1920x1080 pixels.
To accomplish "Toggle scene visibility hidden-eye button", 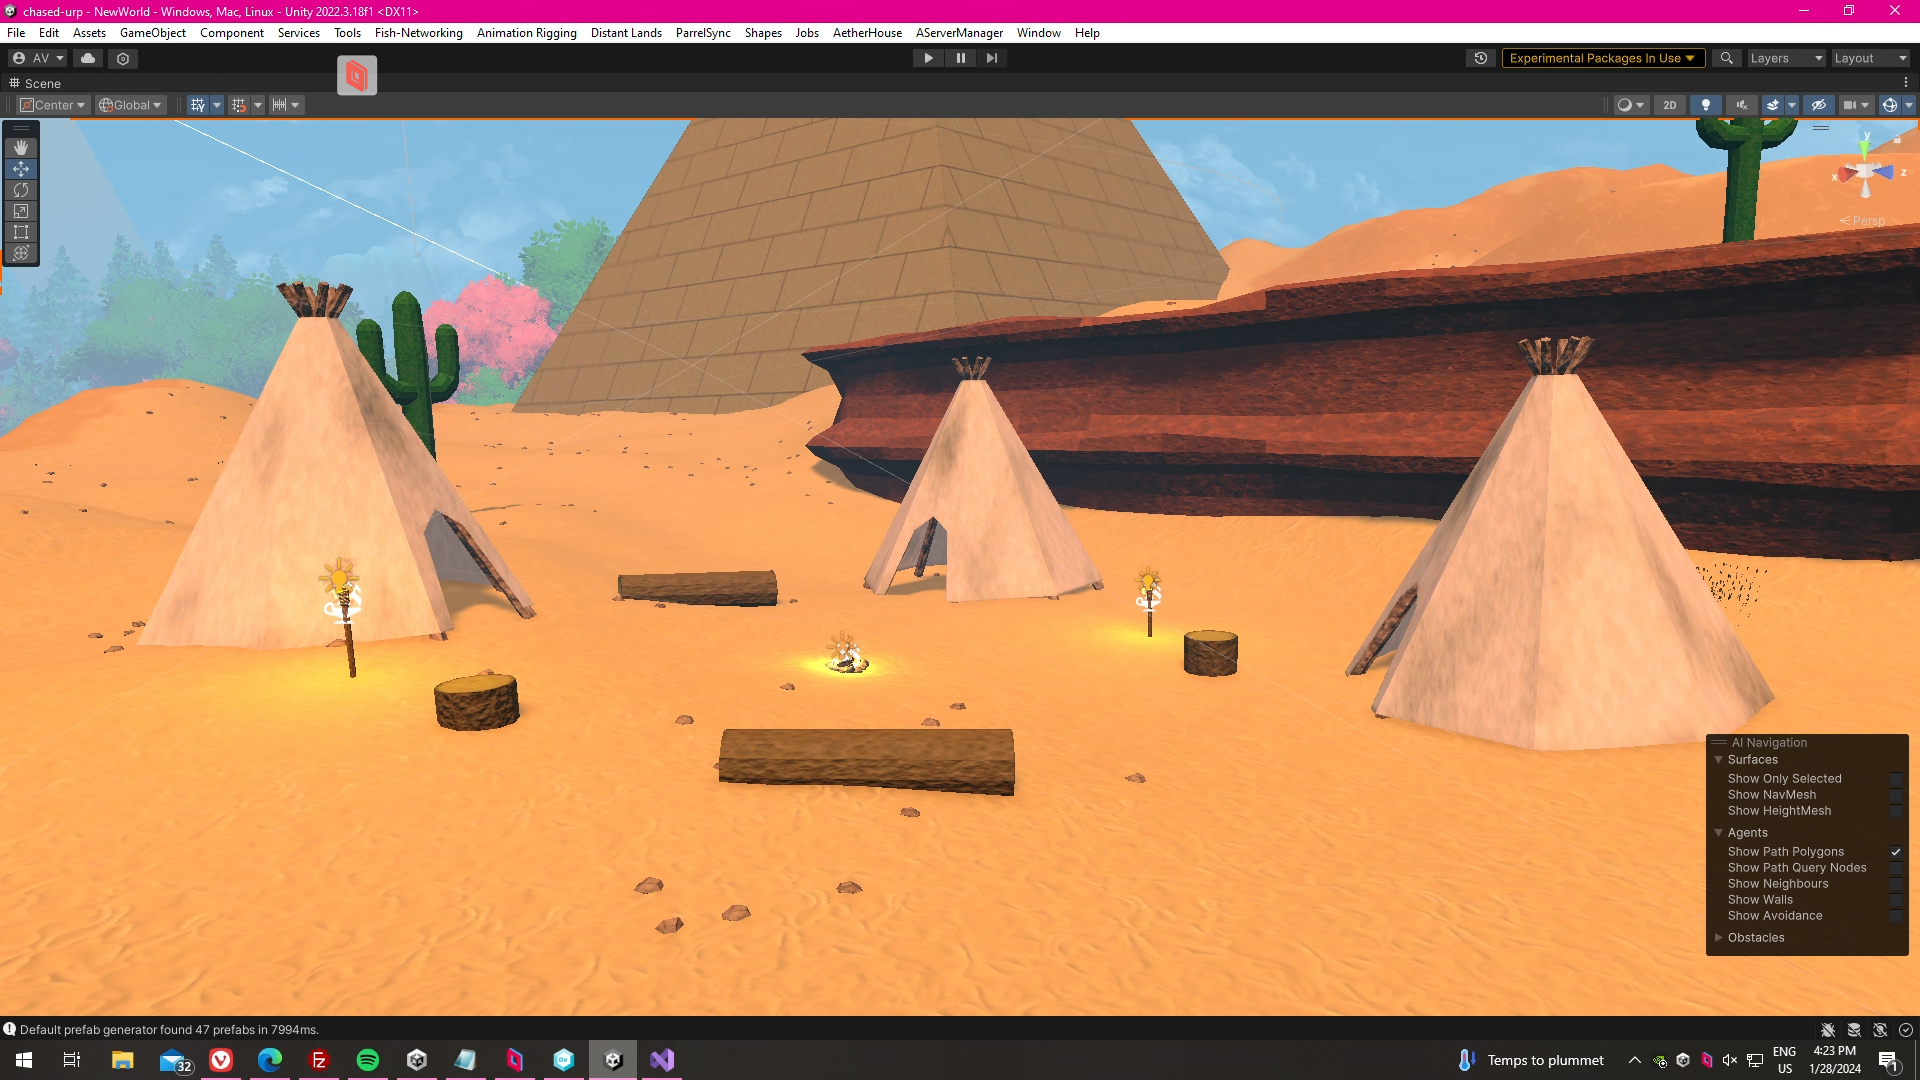I will click(1819, 105).
